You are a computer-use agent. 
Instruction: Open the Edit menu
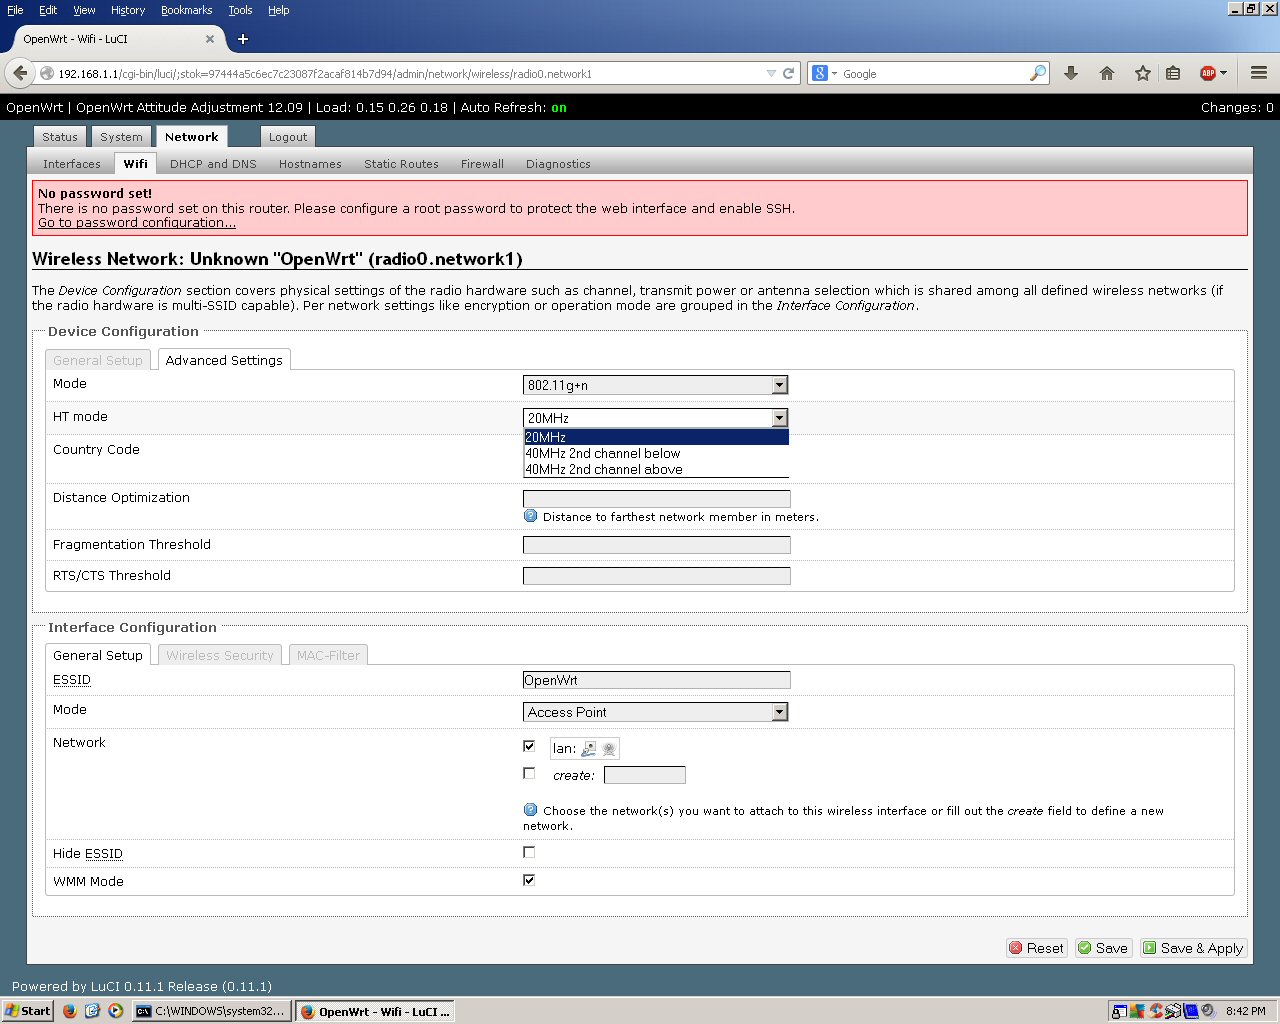point(48,10)
